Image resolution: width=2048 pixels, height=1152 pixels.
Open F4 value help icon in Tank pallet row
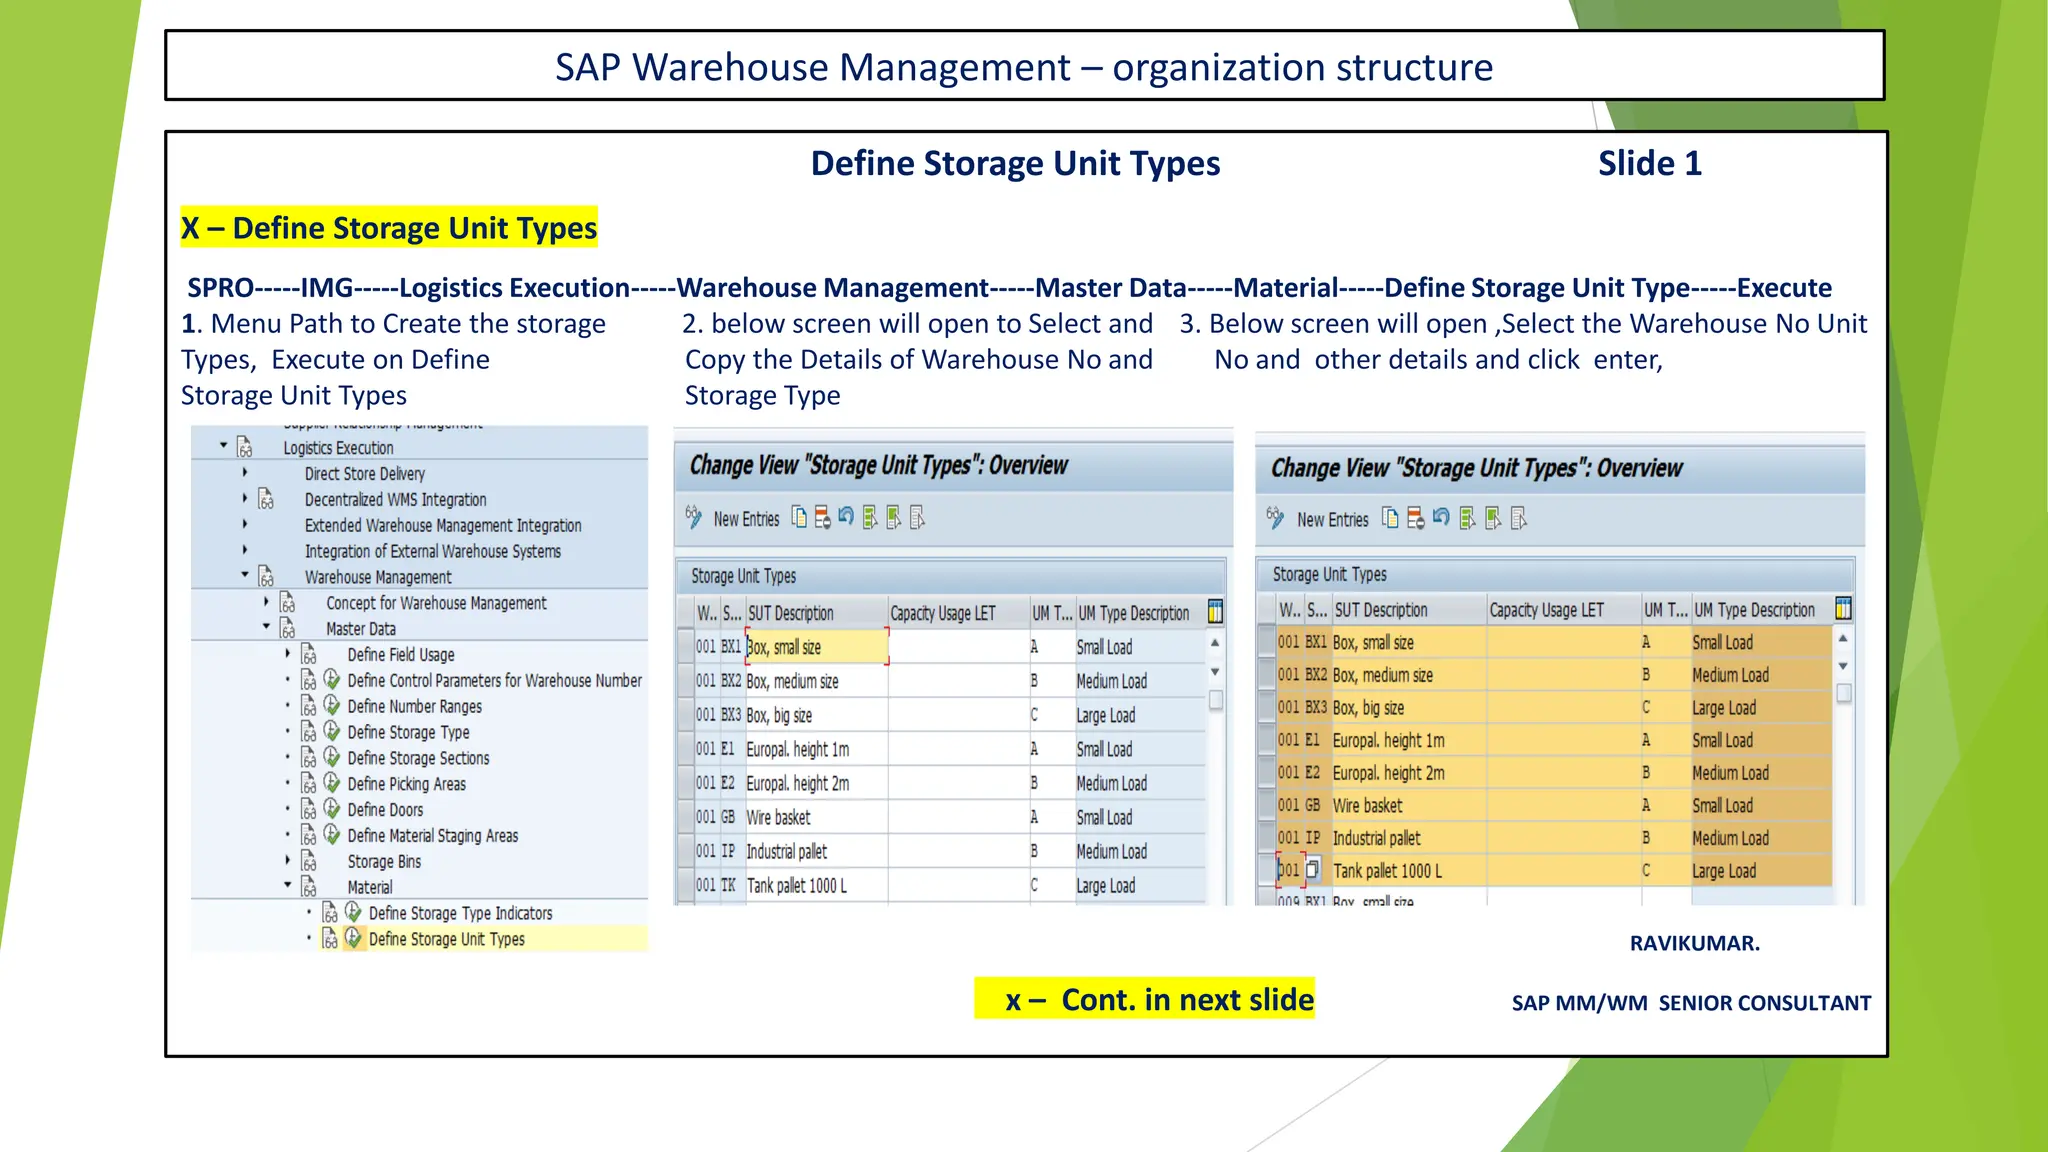pyautogui.click(x=1313, y=870)
